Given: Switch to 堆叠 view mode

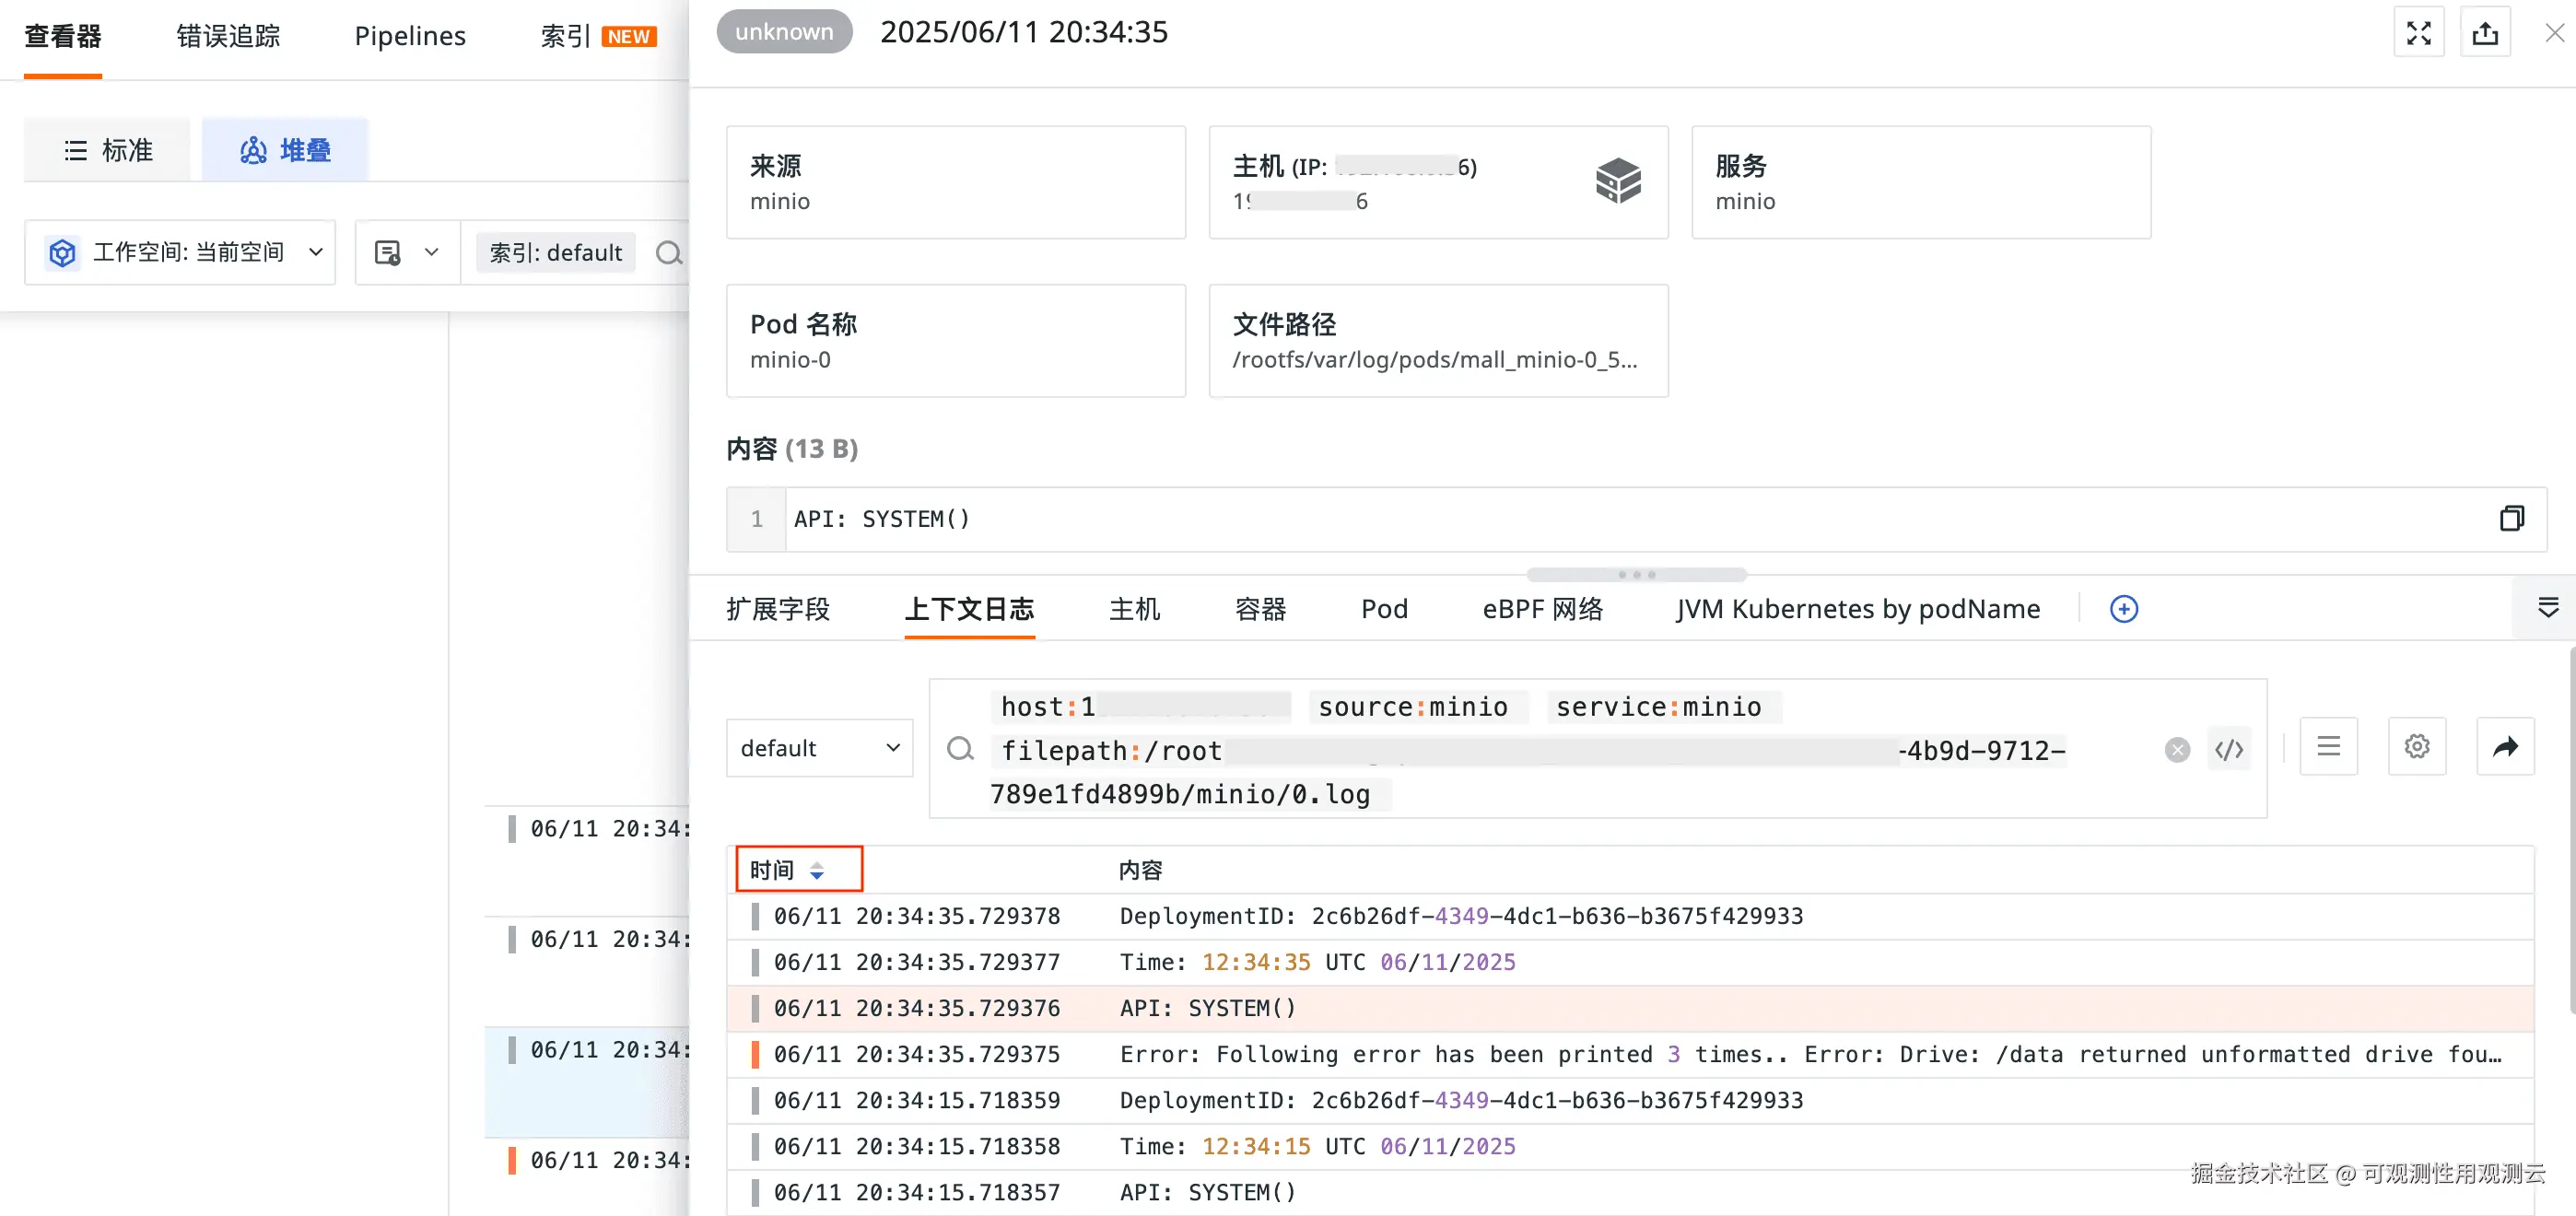Looking at the screenshot, I should pos(285,150).
